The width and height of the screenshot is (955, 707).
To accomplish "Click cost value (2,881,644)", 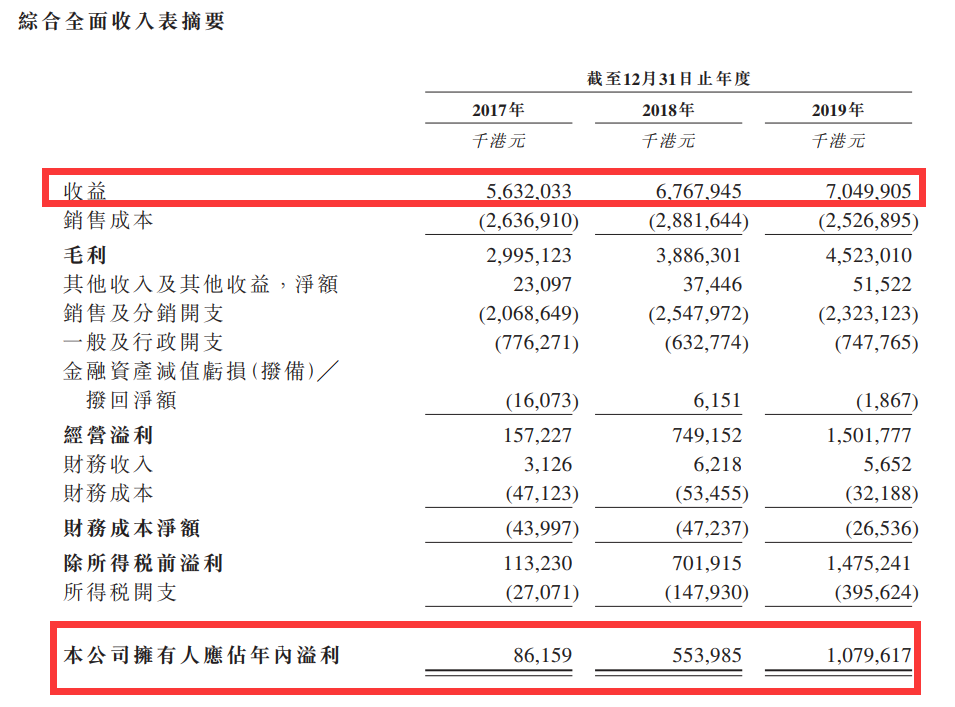I will pos(699,220).
